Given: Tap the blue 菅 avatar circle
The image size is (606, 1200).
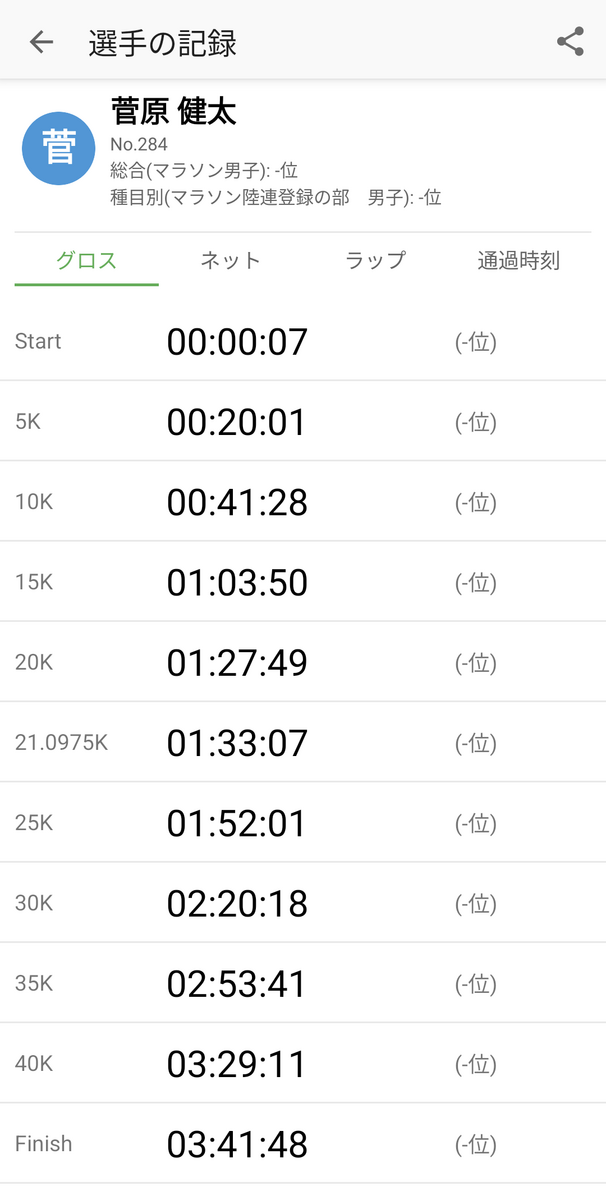Looking at the screenshot, I should [59, 149].
